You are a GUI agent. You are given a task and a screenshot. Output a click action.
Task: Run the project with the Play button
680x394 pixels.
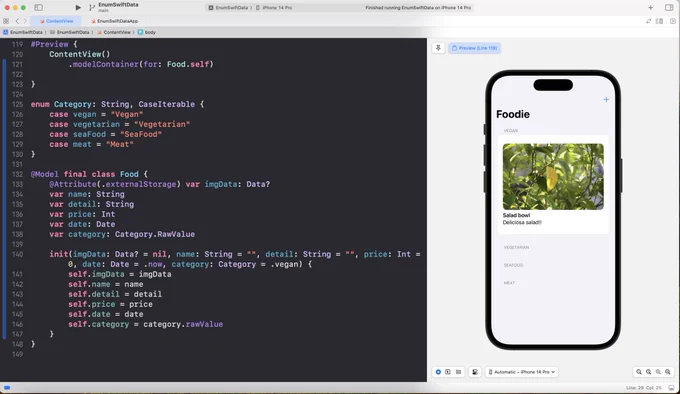[78, 7]
